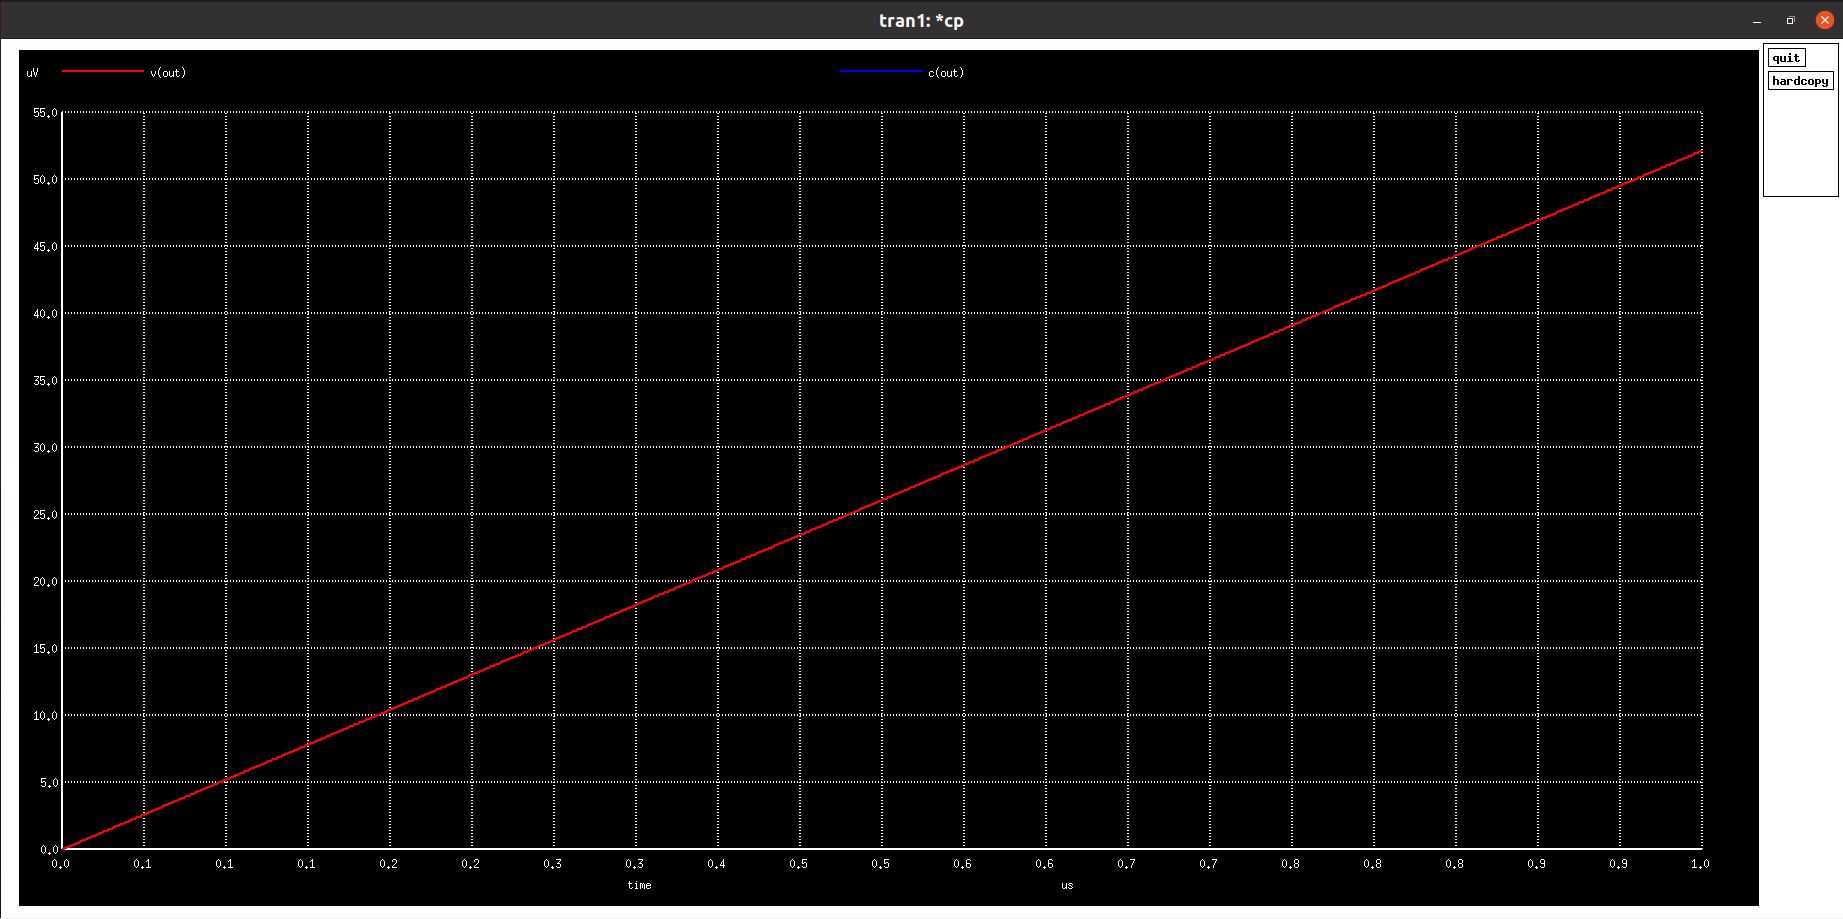Click the uV units label on the legend
Image resolution: width=1843 pixels, height=919 pixels.
(x=30, y=72)
